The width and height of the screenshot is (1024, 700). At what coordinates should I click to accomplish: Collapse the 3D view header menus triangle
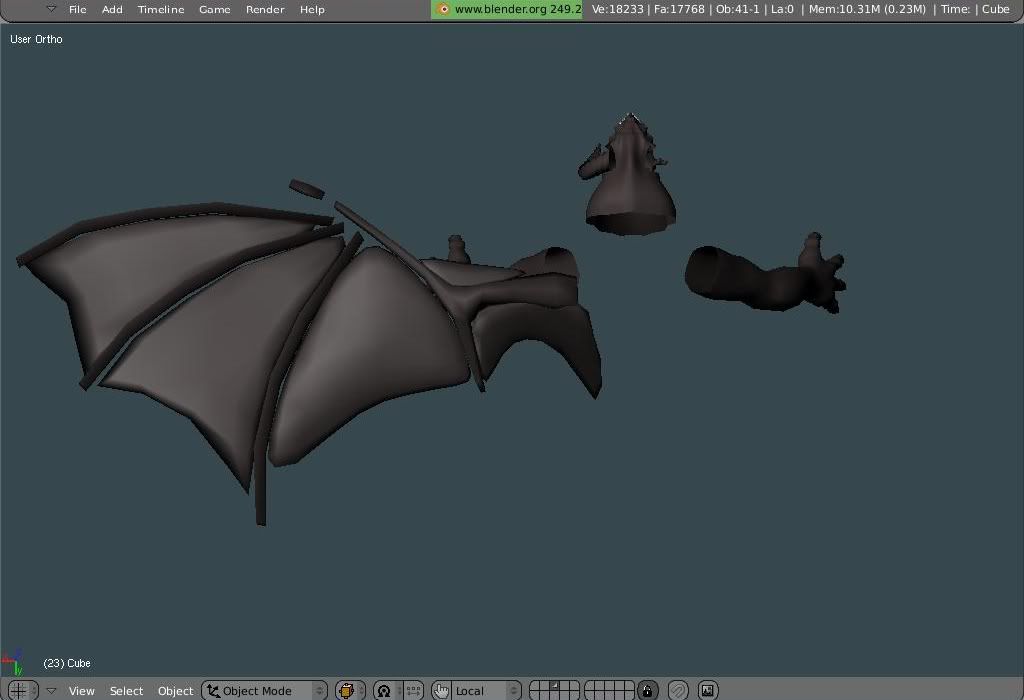point(51,690)
